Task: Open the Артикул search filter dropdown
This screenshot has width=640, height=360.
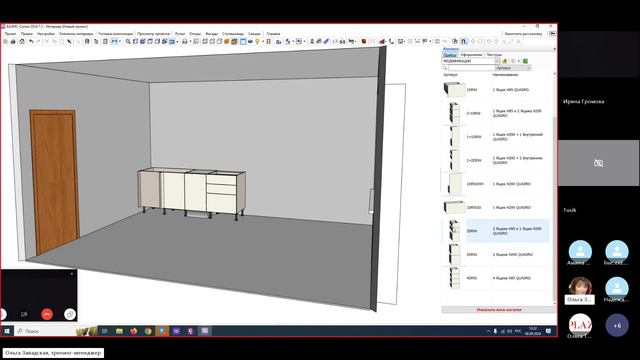Action: [x=513, y=68]
